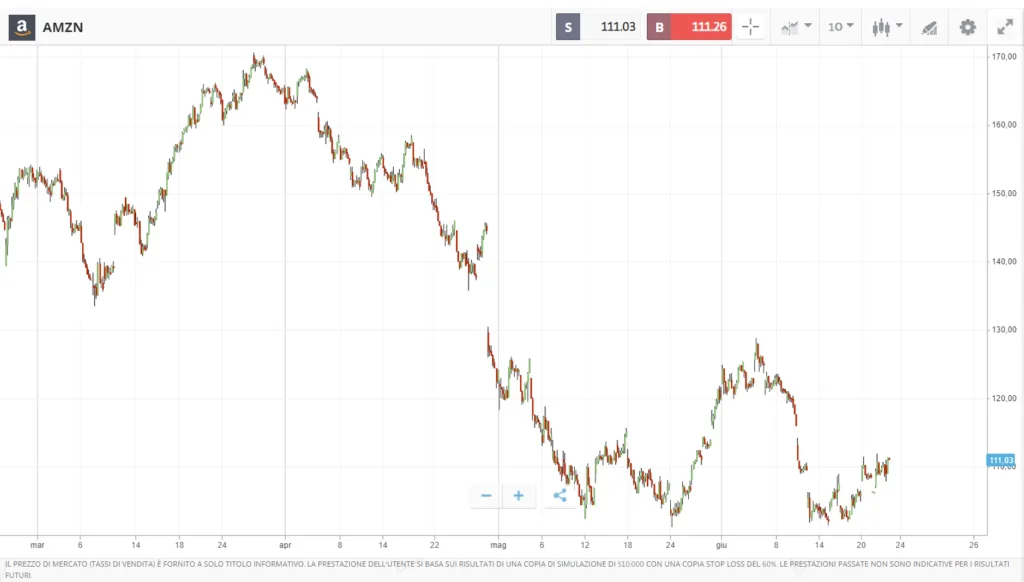Open the indicators and studies dropdown

795,27
